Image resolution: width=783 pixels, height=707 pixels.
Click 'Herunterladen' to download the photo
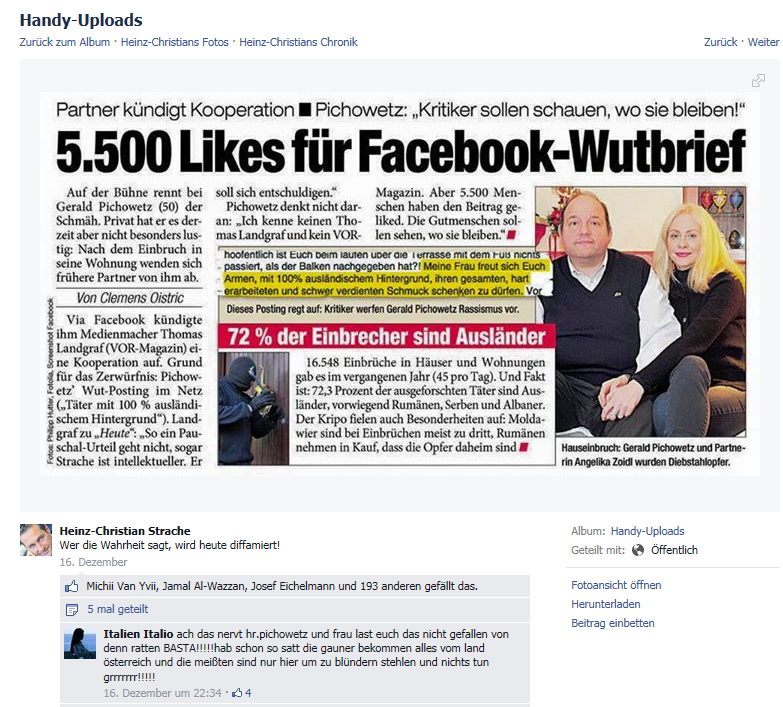tap(606, 604)
